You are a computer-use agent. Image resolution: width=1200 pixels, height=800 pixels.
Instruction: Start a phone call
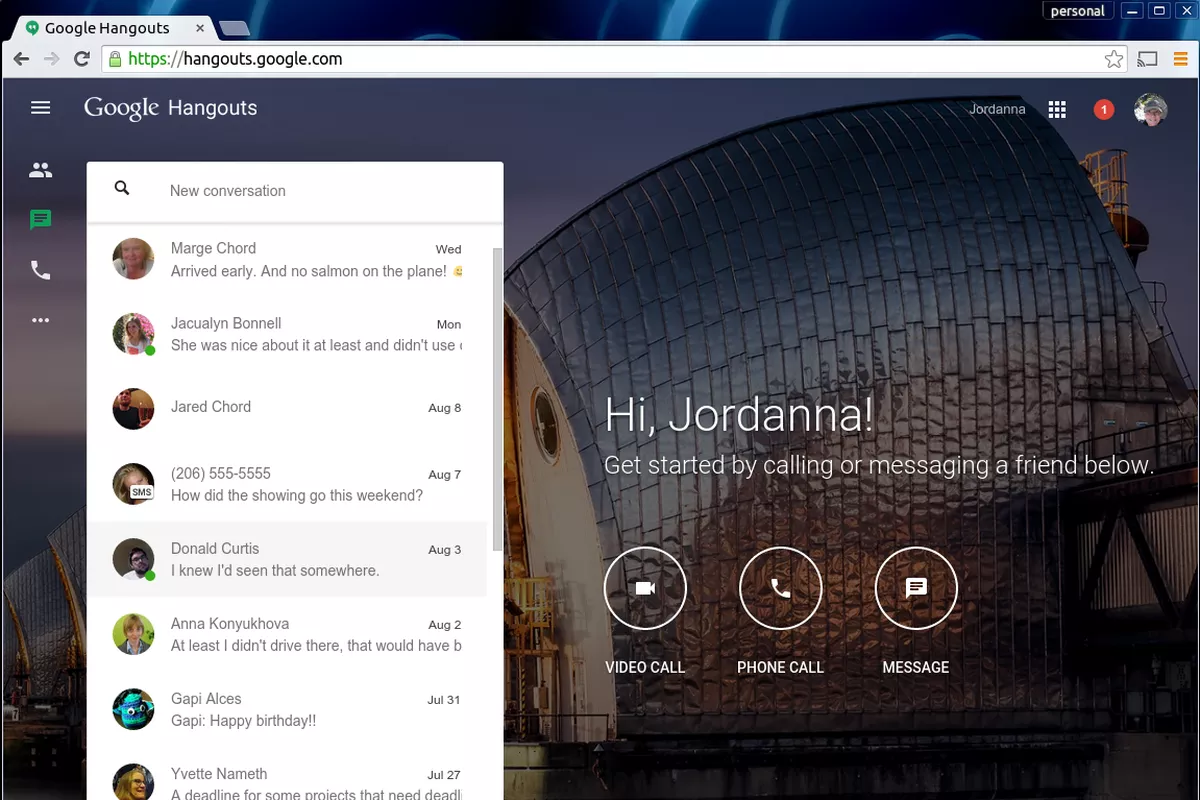pos(780,589)
